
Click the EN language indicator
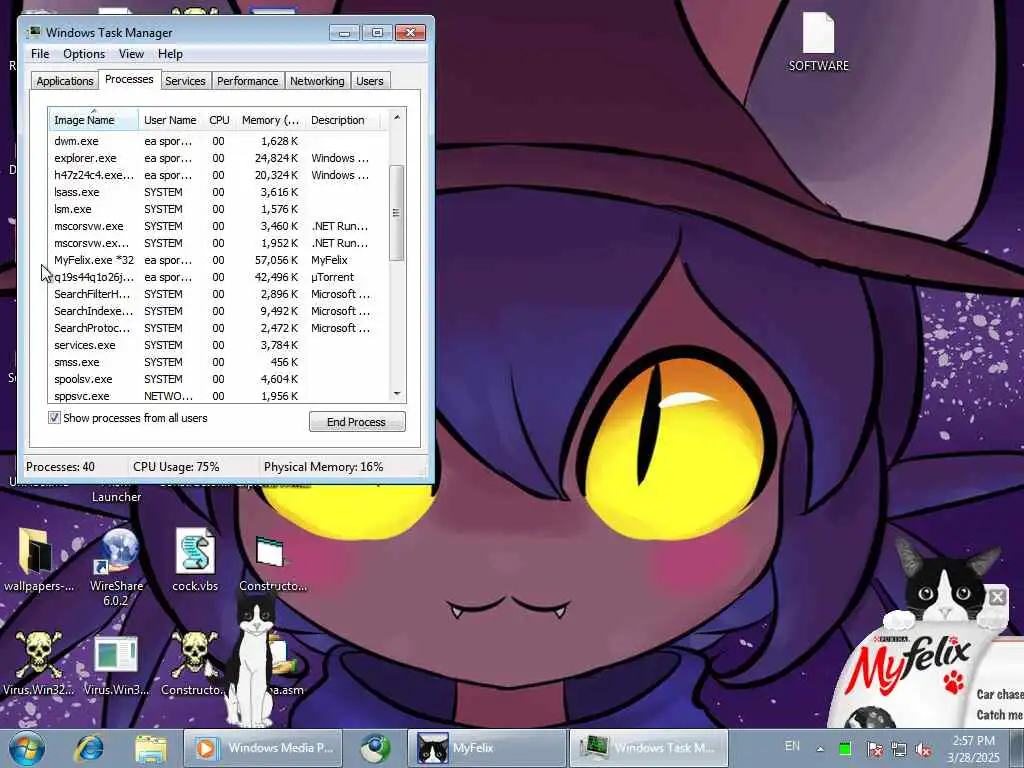[792, 746]
